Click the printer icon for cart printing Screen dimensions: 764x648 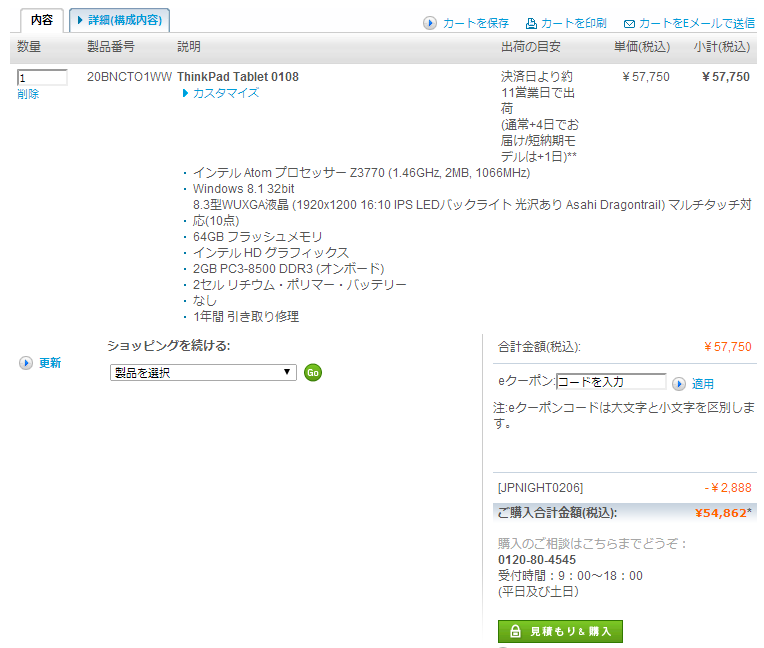[531, 23]
